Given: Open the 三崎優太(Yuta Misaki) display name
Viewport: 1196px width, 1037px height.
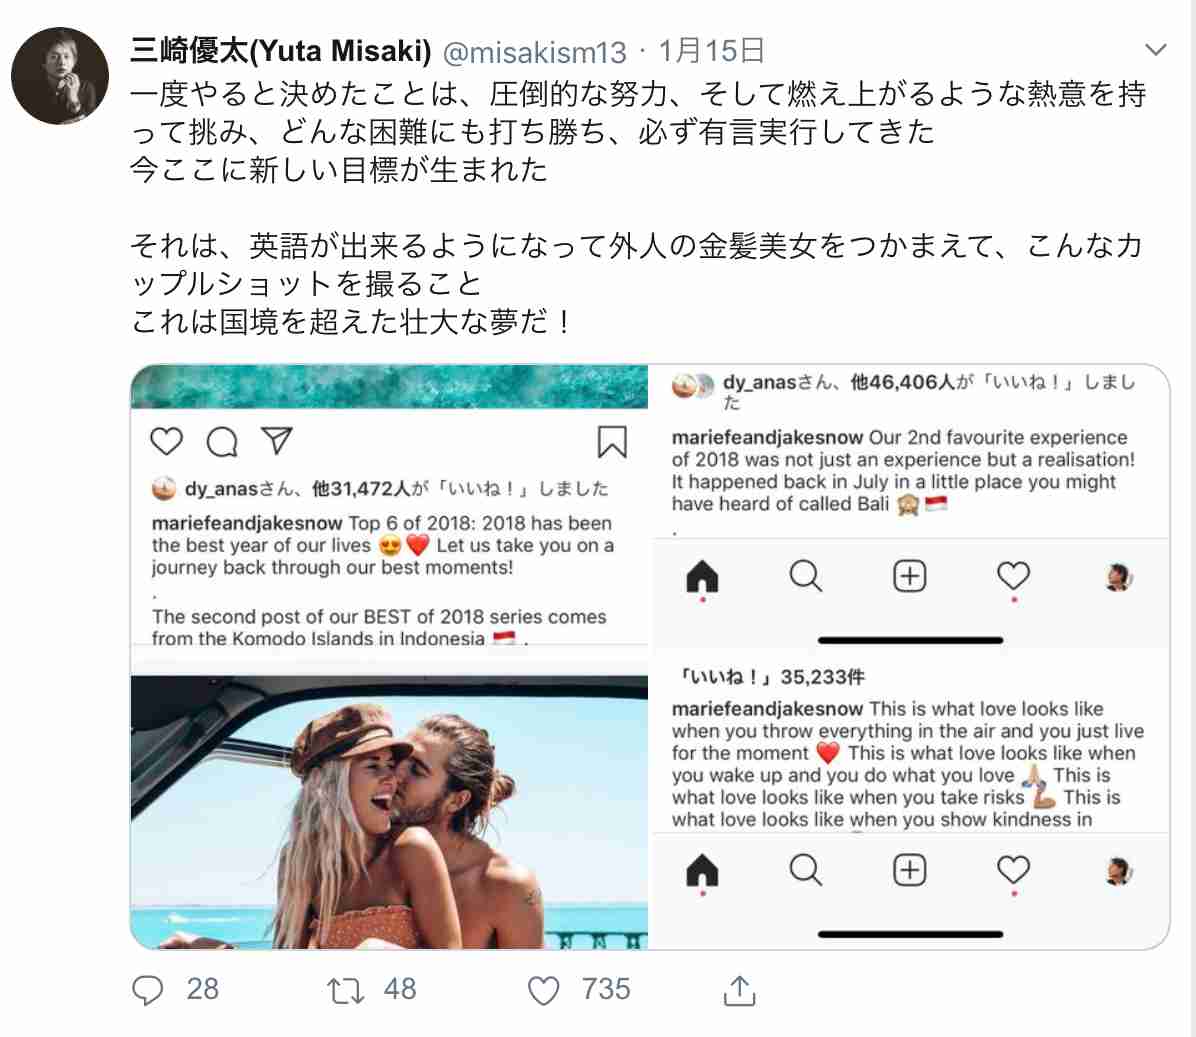Looking at the screenshot, I should pos(281,51).
